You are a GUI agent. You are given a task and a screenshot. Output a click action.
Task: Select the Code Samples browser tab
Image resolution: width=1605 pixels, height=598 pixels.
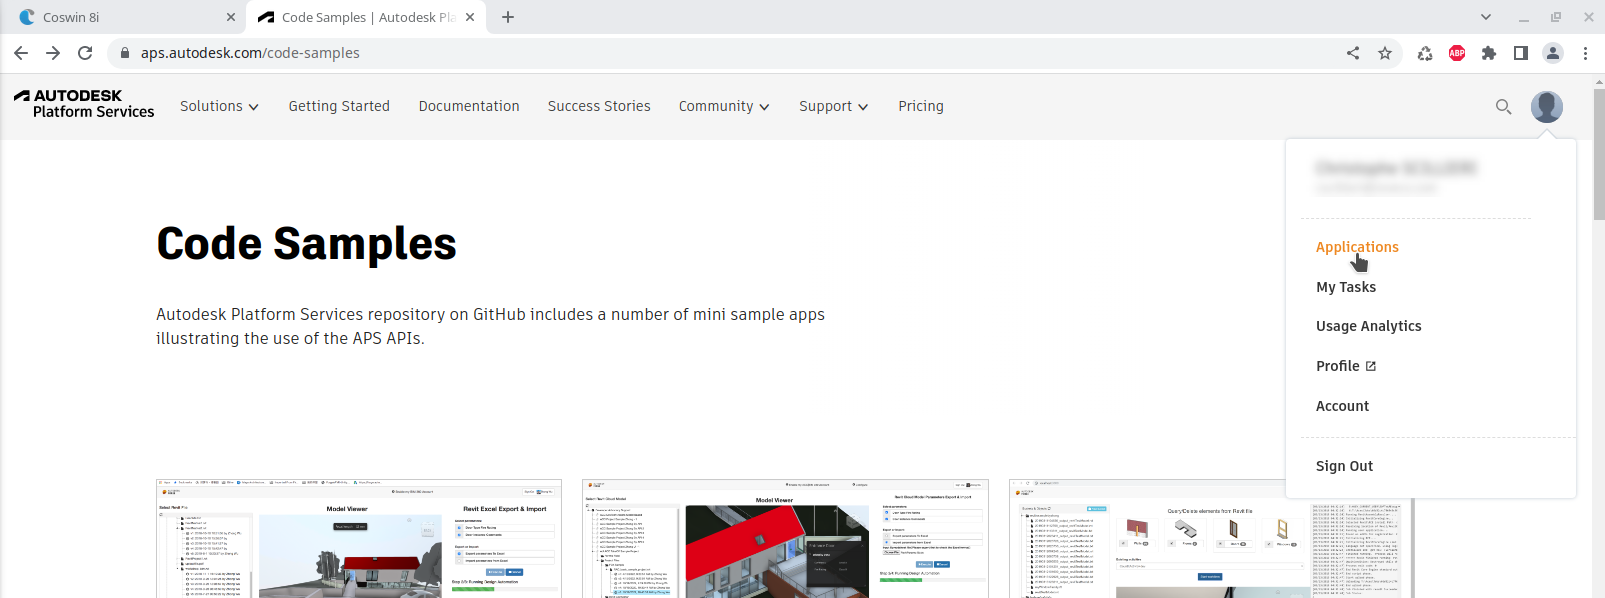click(366, 17)
